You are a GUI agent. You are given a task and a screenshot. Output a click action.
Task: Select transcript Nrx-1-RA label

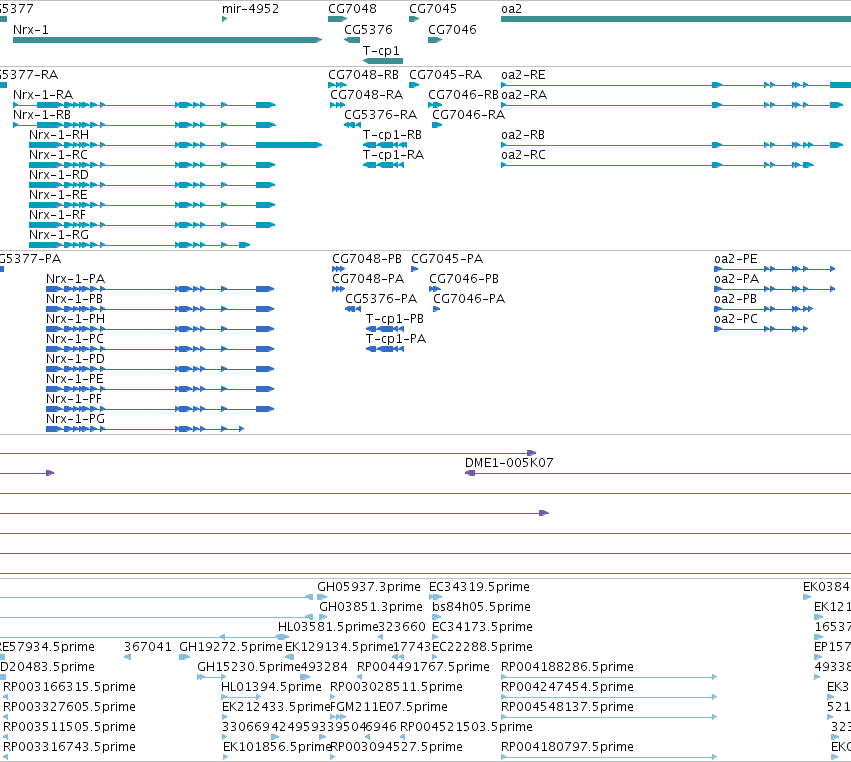[x=43, y=95]
